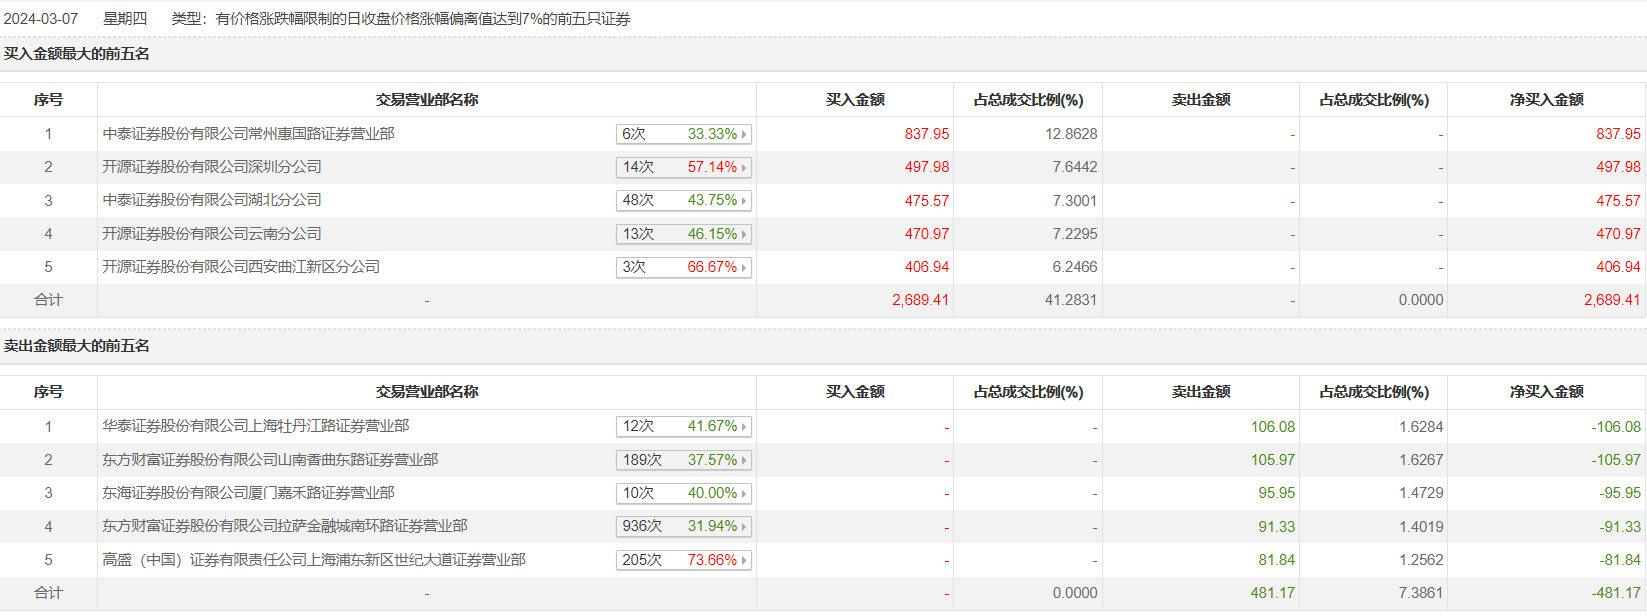Expand 189次 37.57% box for 东方财富山南香曲东路
The width and height of the screenshot is (1647, 616).
pyautogui.click(x=683, y=460)
